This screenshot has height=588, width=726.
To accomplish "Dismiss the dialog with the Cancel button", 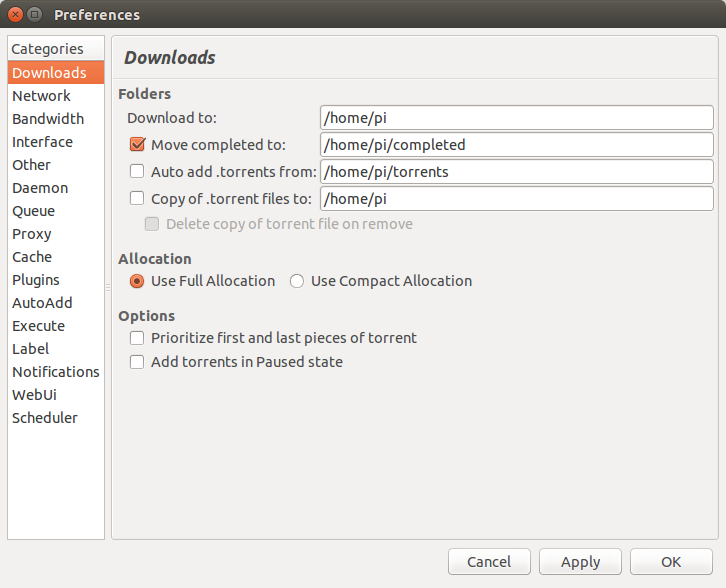I will tap(489, 562).
